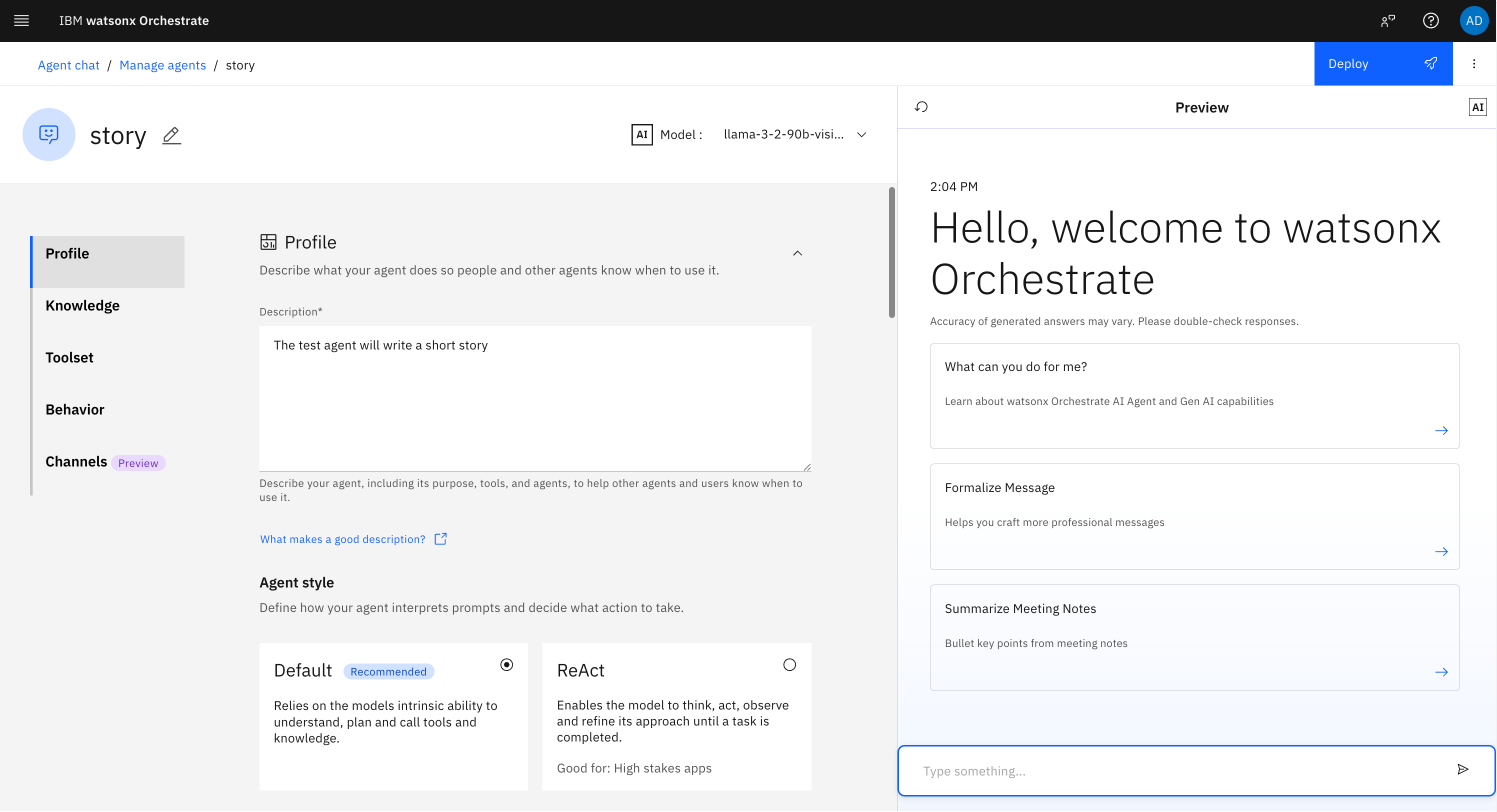
Task: Click the story breadcrumb text
Action: 240,65
